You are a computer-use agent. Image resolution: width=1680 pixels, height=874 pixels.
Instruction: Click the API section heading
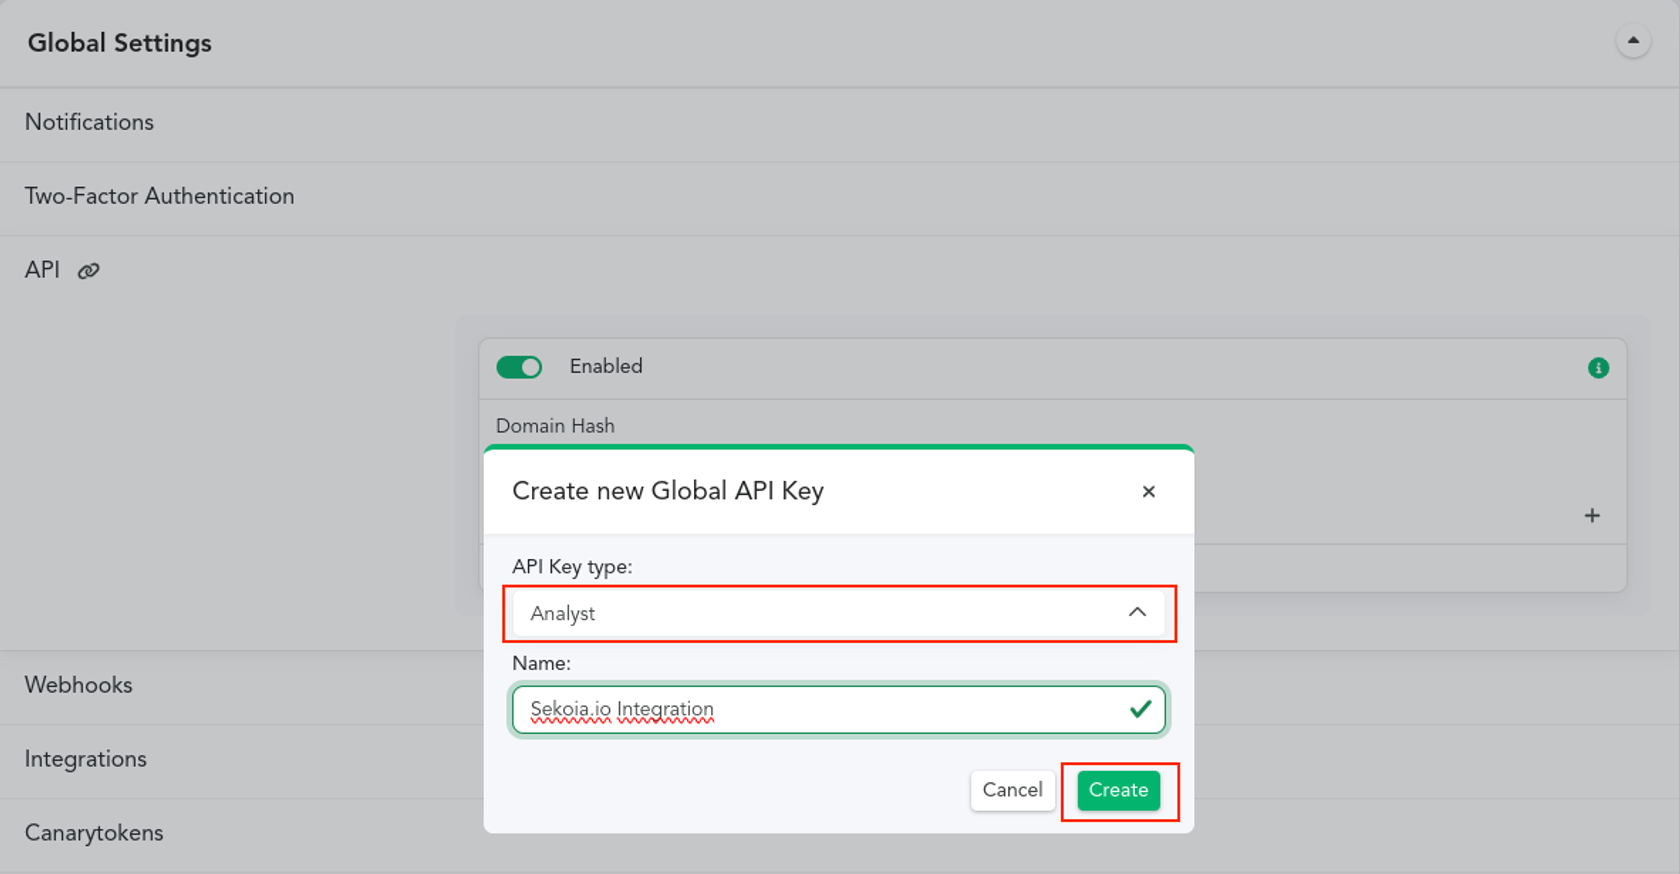42,270
